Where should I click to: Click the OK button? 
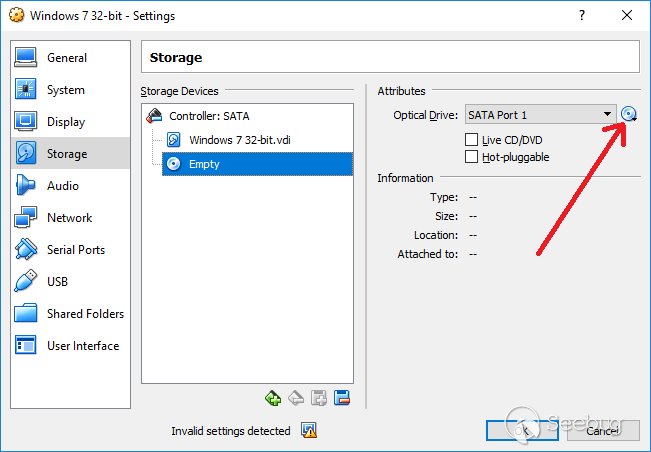pyautogui.click(x=522, y=430)
